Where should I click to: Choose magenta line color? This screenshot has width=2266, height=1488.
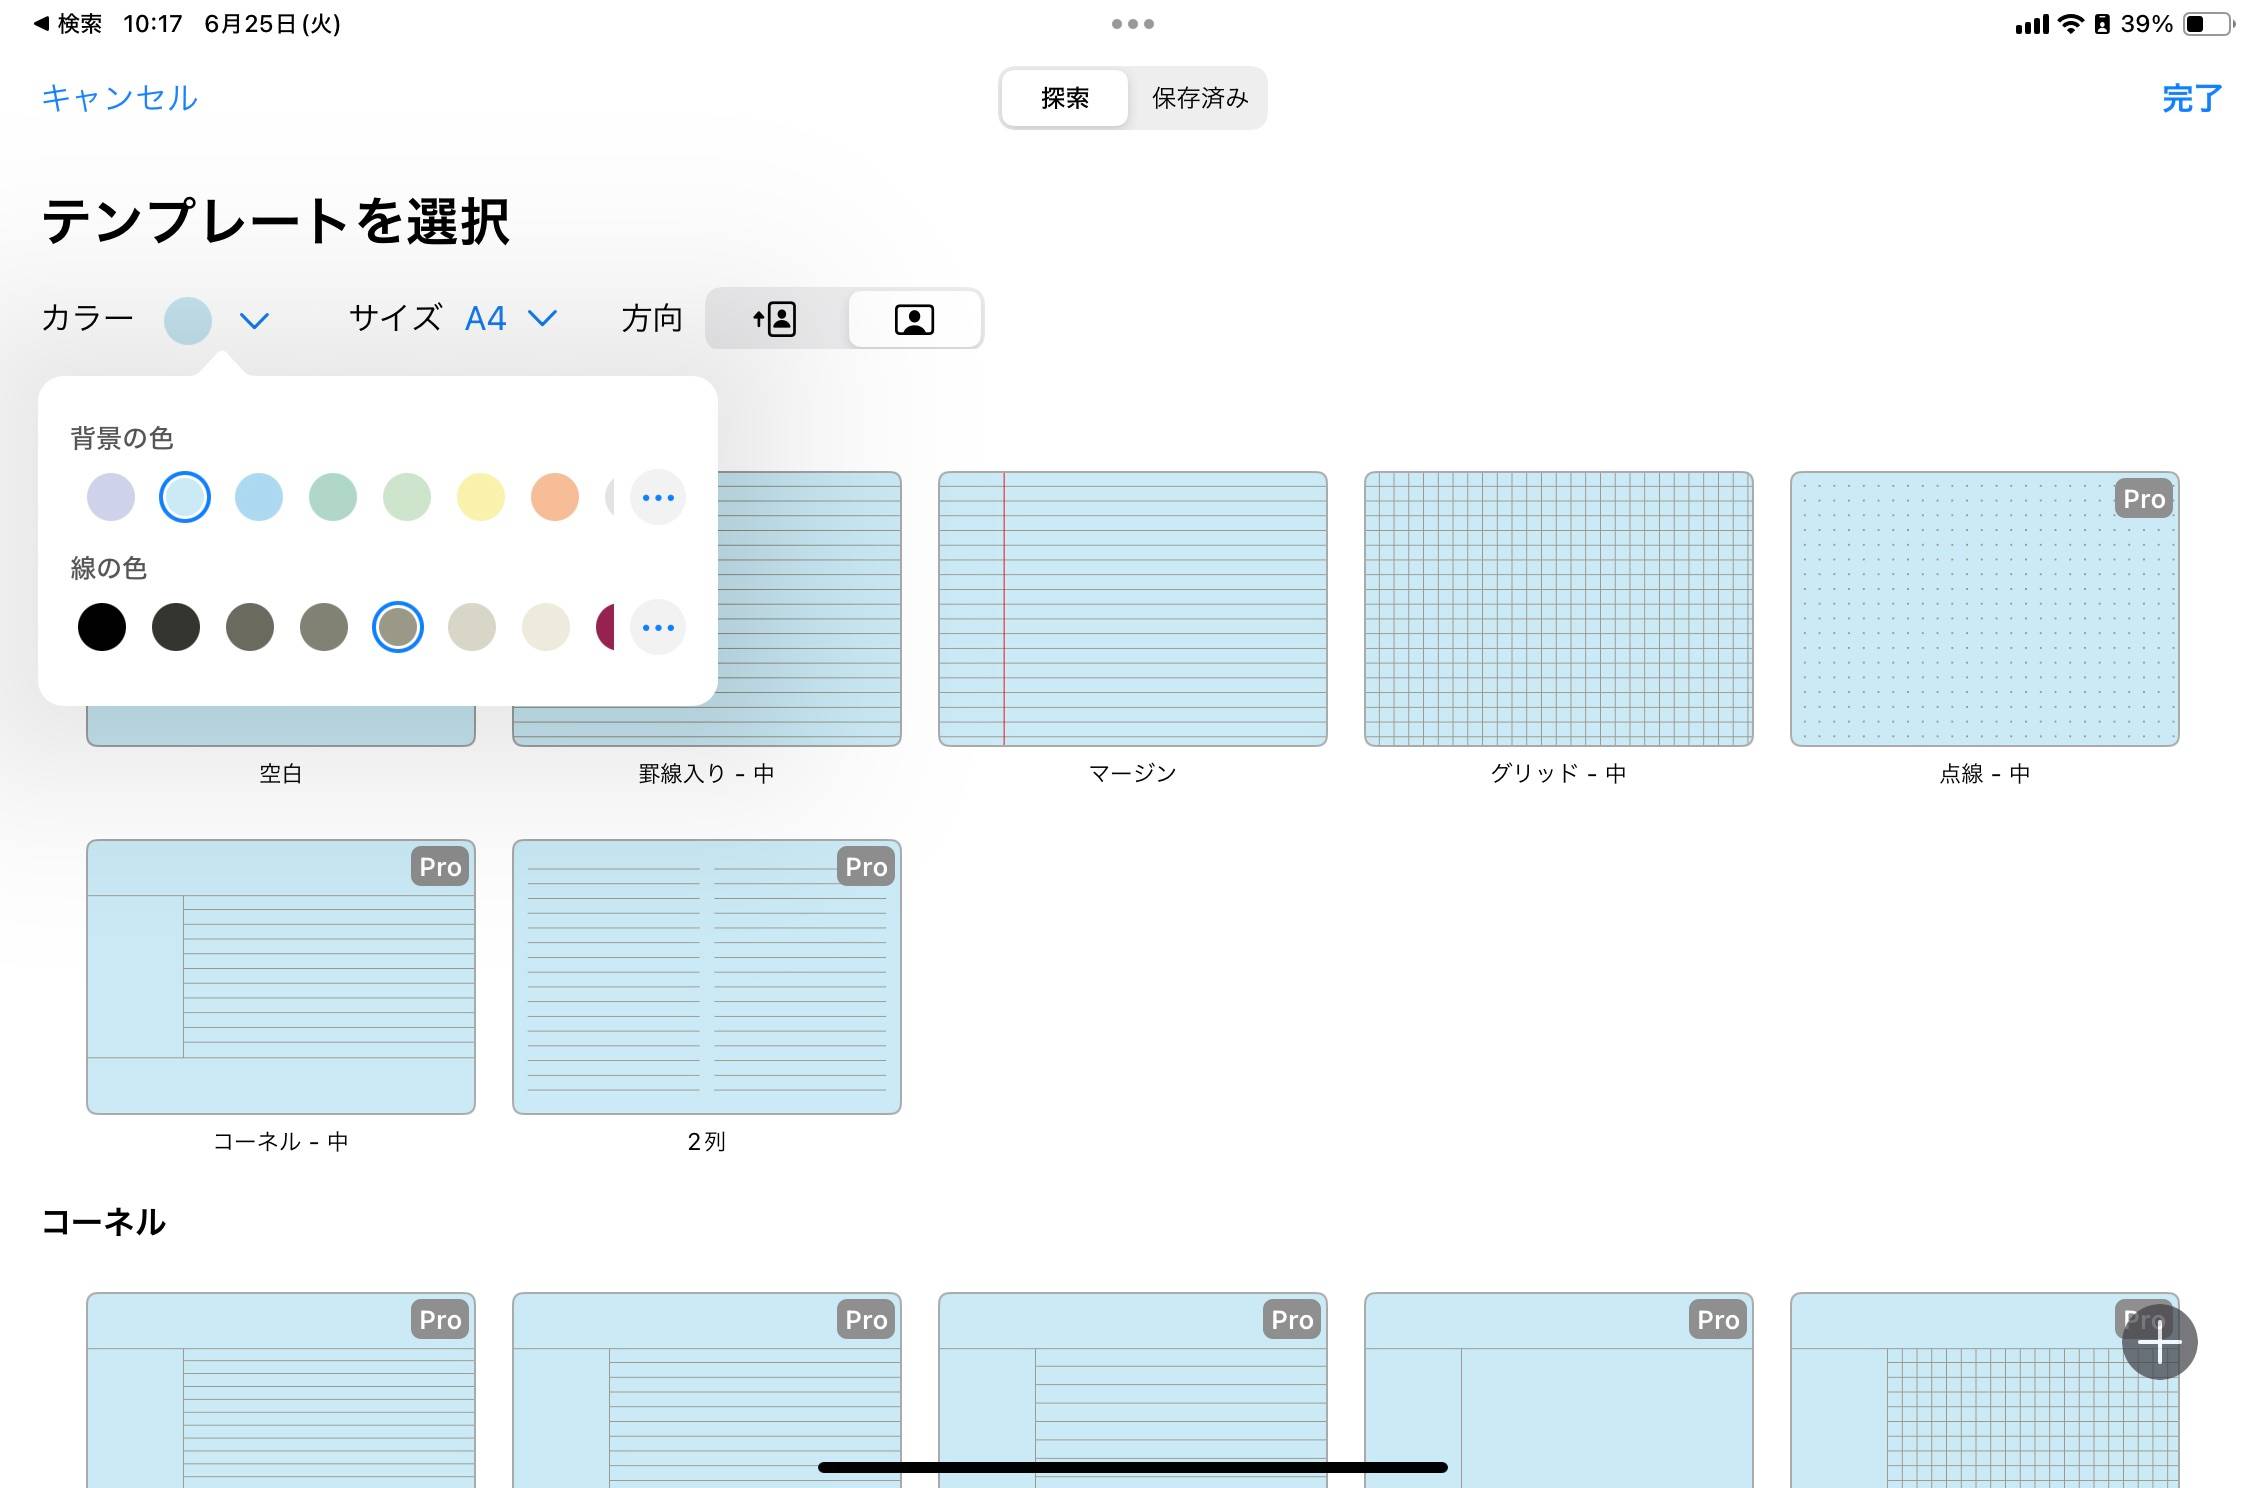605,627
